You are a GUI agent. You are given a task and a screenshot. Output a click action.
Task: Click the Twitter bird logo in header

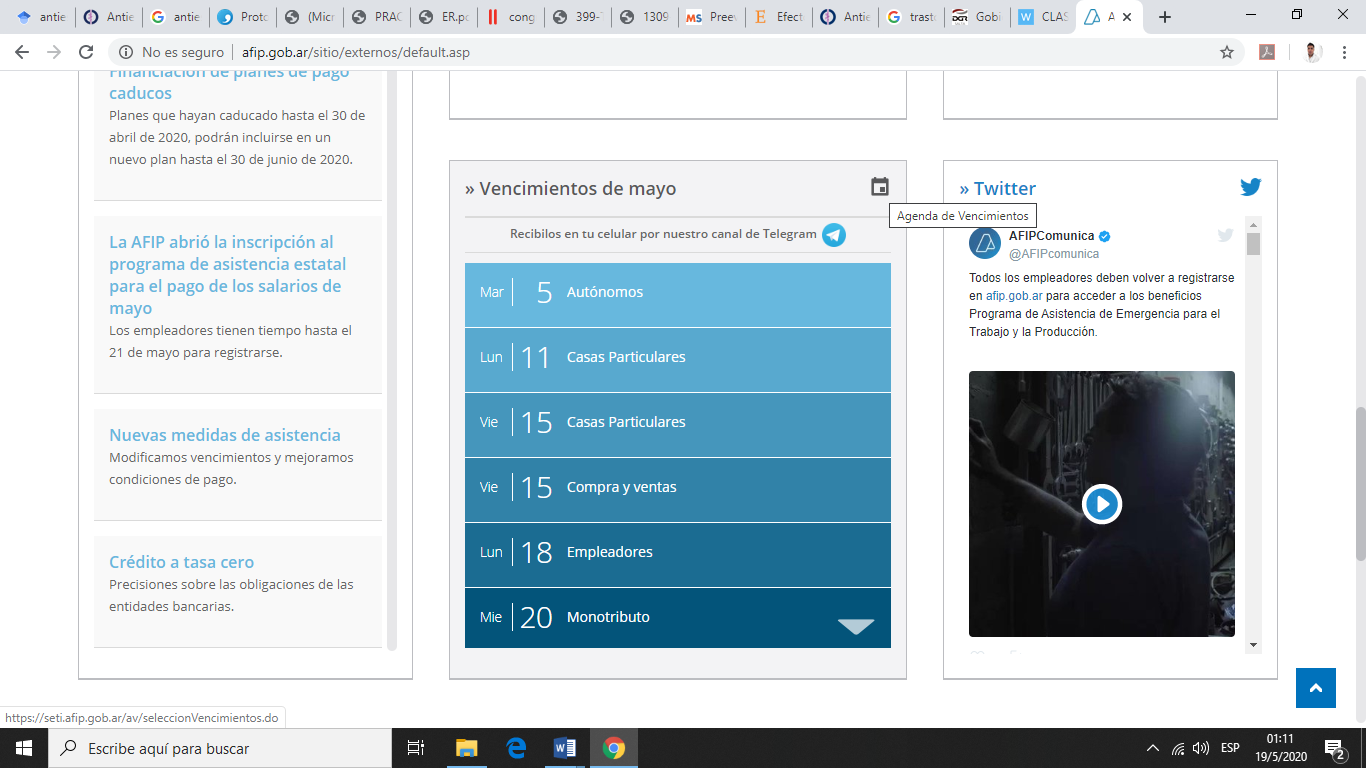point(1250,187)
